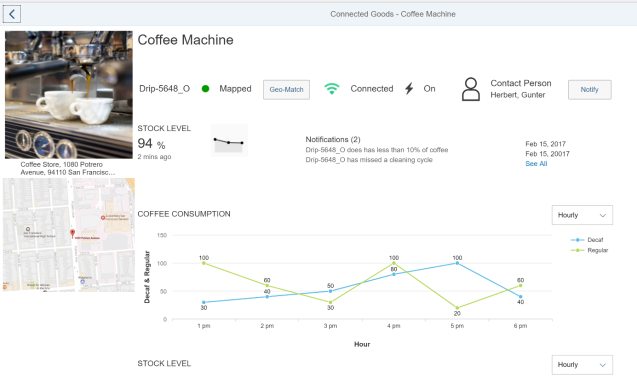Click the Regular 20 data point at 5 pm

(457, 308)
